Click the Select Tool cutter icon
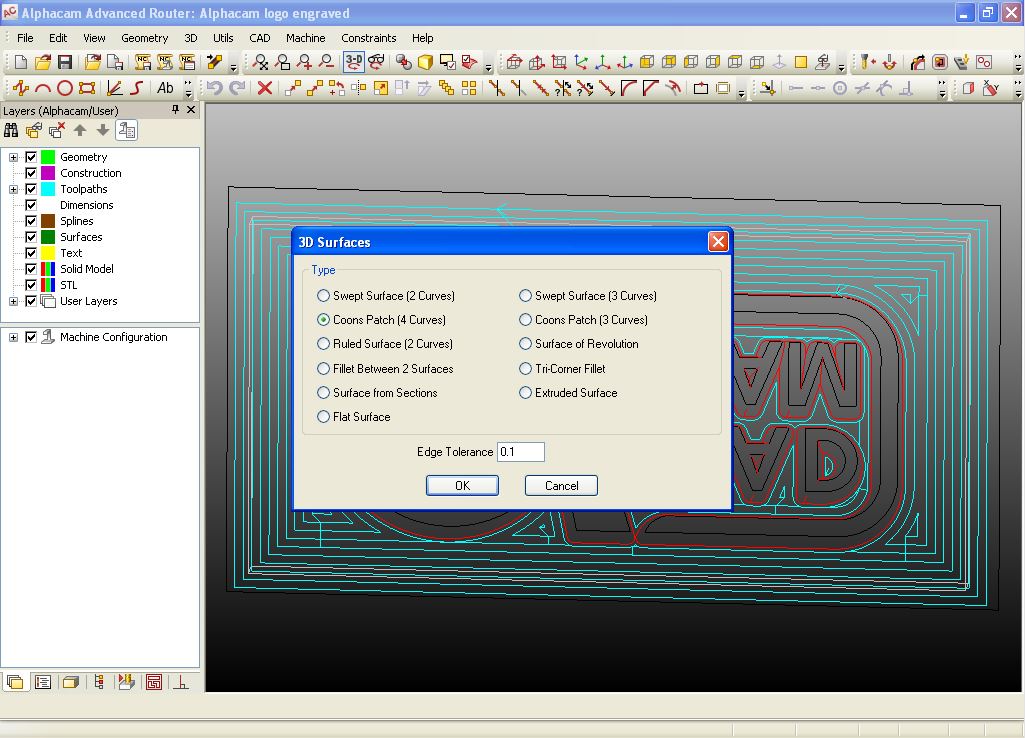This screenshot has height=738, width=1025. (x=867, y=62)
